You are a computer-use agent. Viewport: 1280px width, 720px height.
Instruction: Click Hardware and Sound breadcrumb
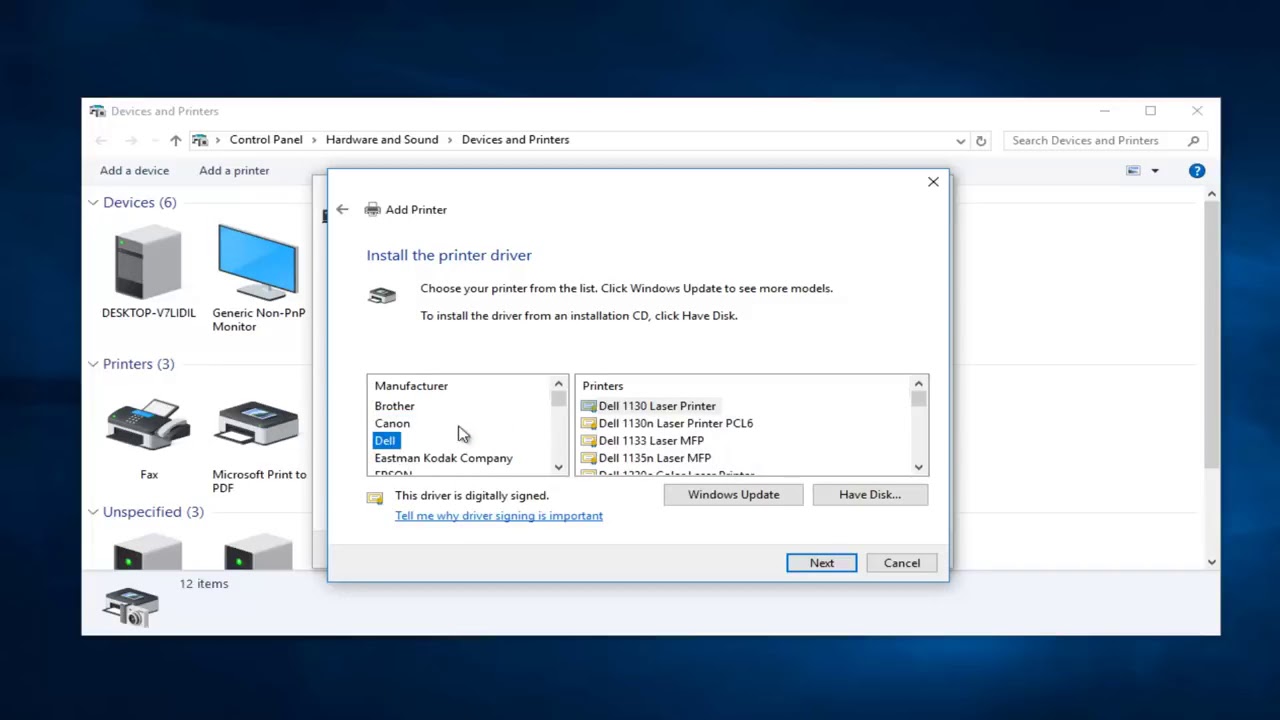[x=382, y=140]
